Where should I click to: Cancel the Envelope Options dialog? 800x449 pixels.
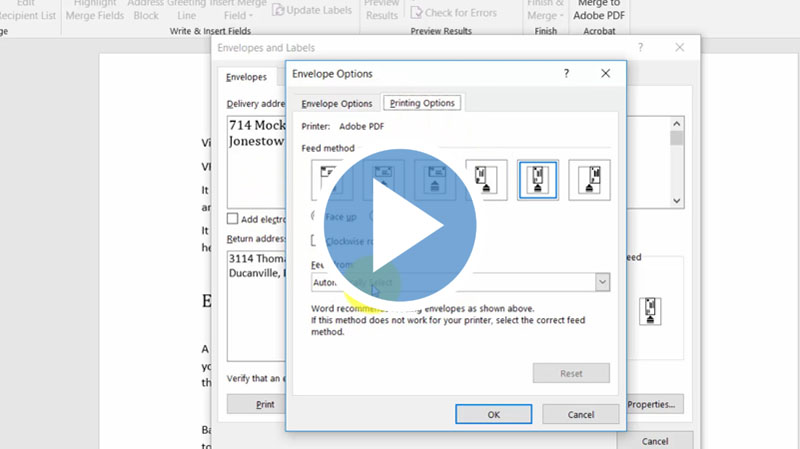pyautogui.click(x=580, y=414)
